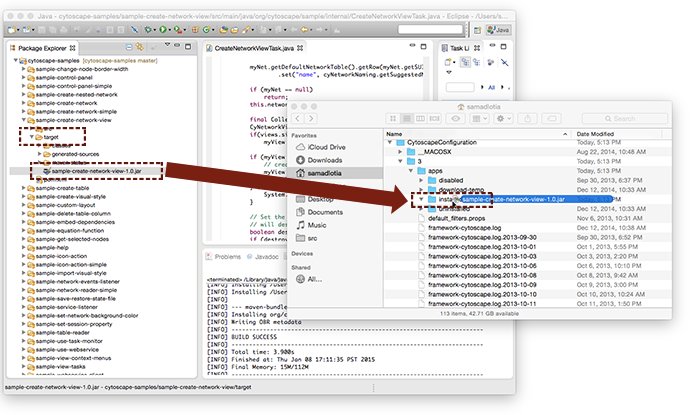This screenshot has height=415, width=691.
Task: Click the Open Type icon in Eclipse toolbar
Action: click(x=223, y=30)
